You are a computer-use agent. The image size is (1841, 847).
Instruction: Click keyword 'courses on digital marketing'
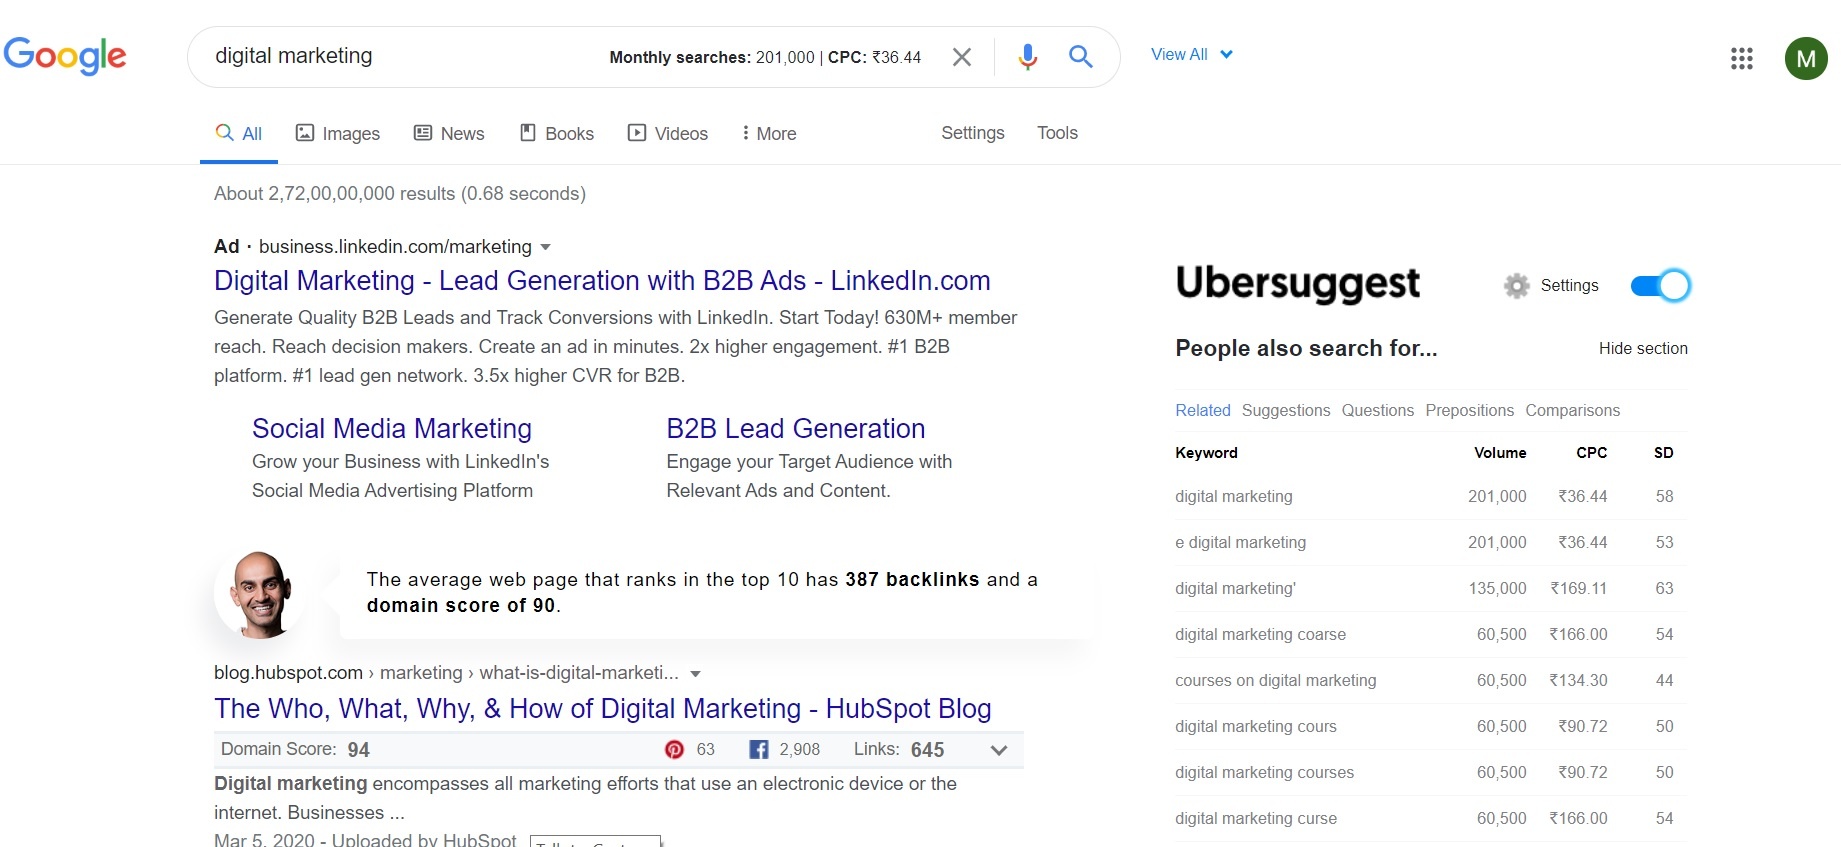tap(1276, 680)
